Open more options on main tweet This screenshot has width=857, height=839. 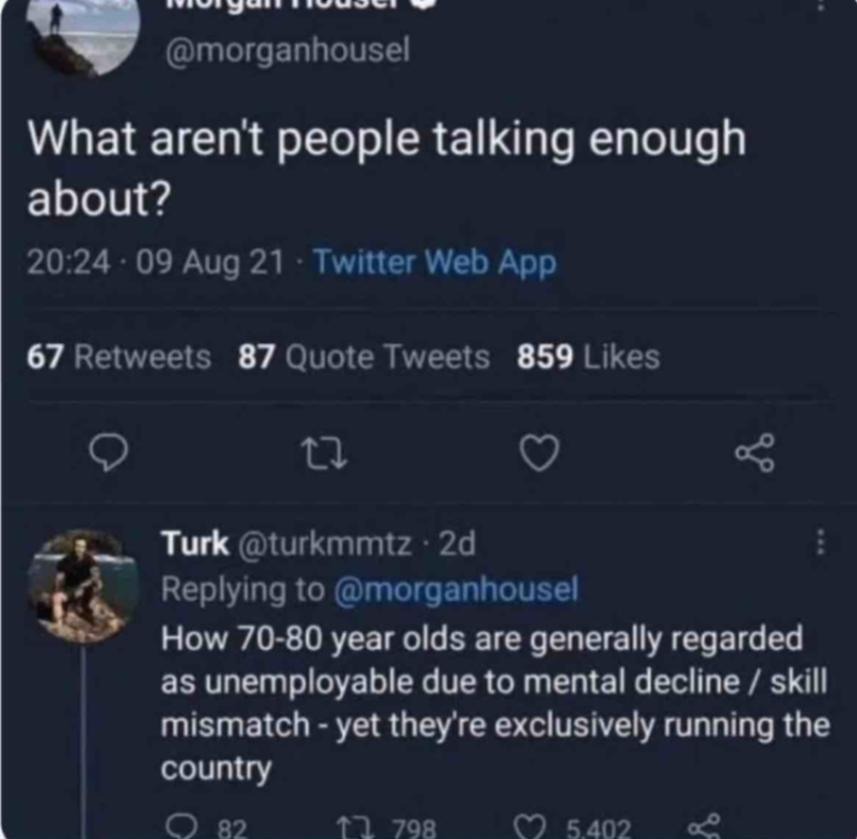pos(821,5)
